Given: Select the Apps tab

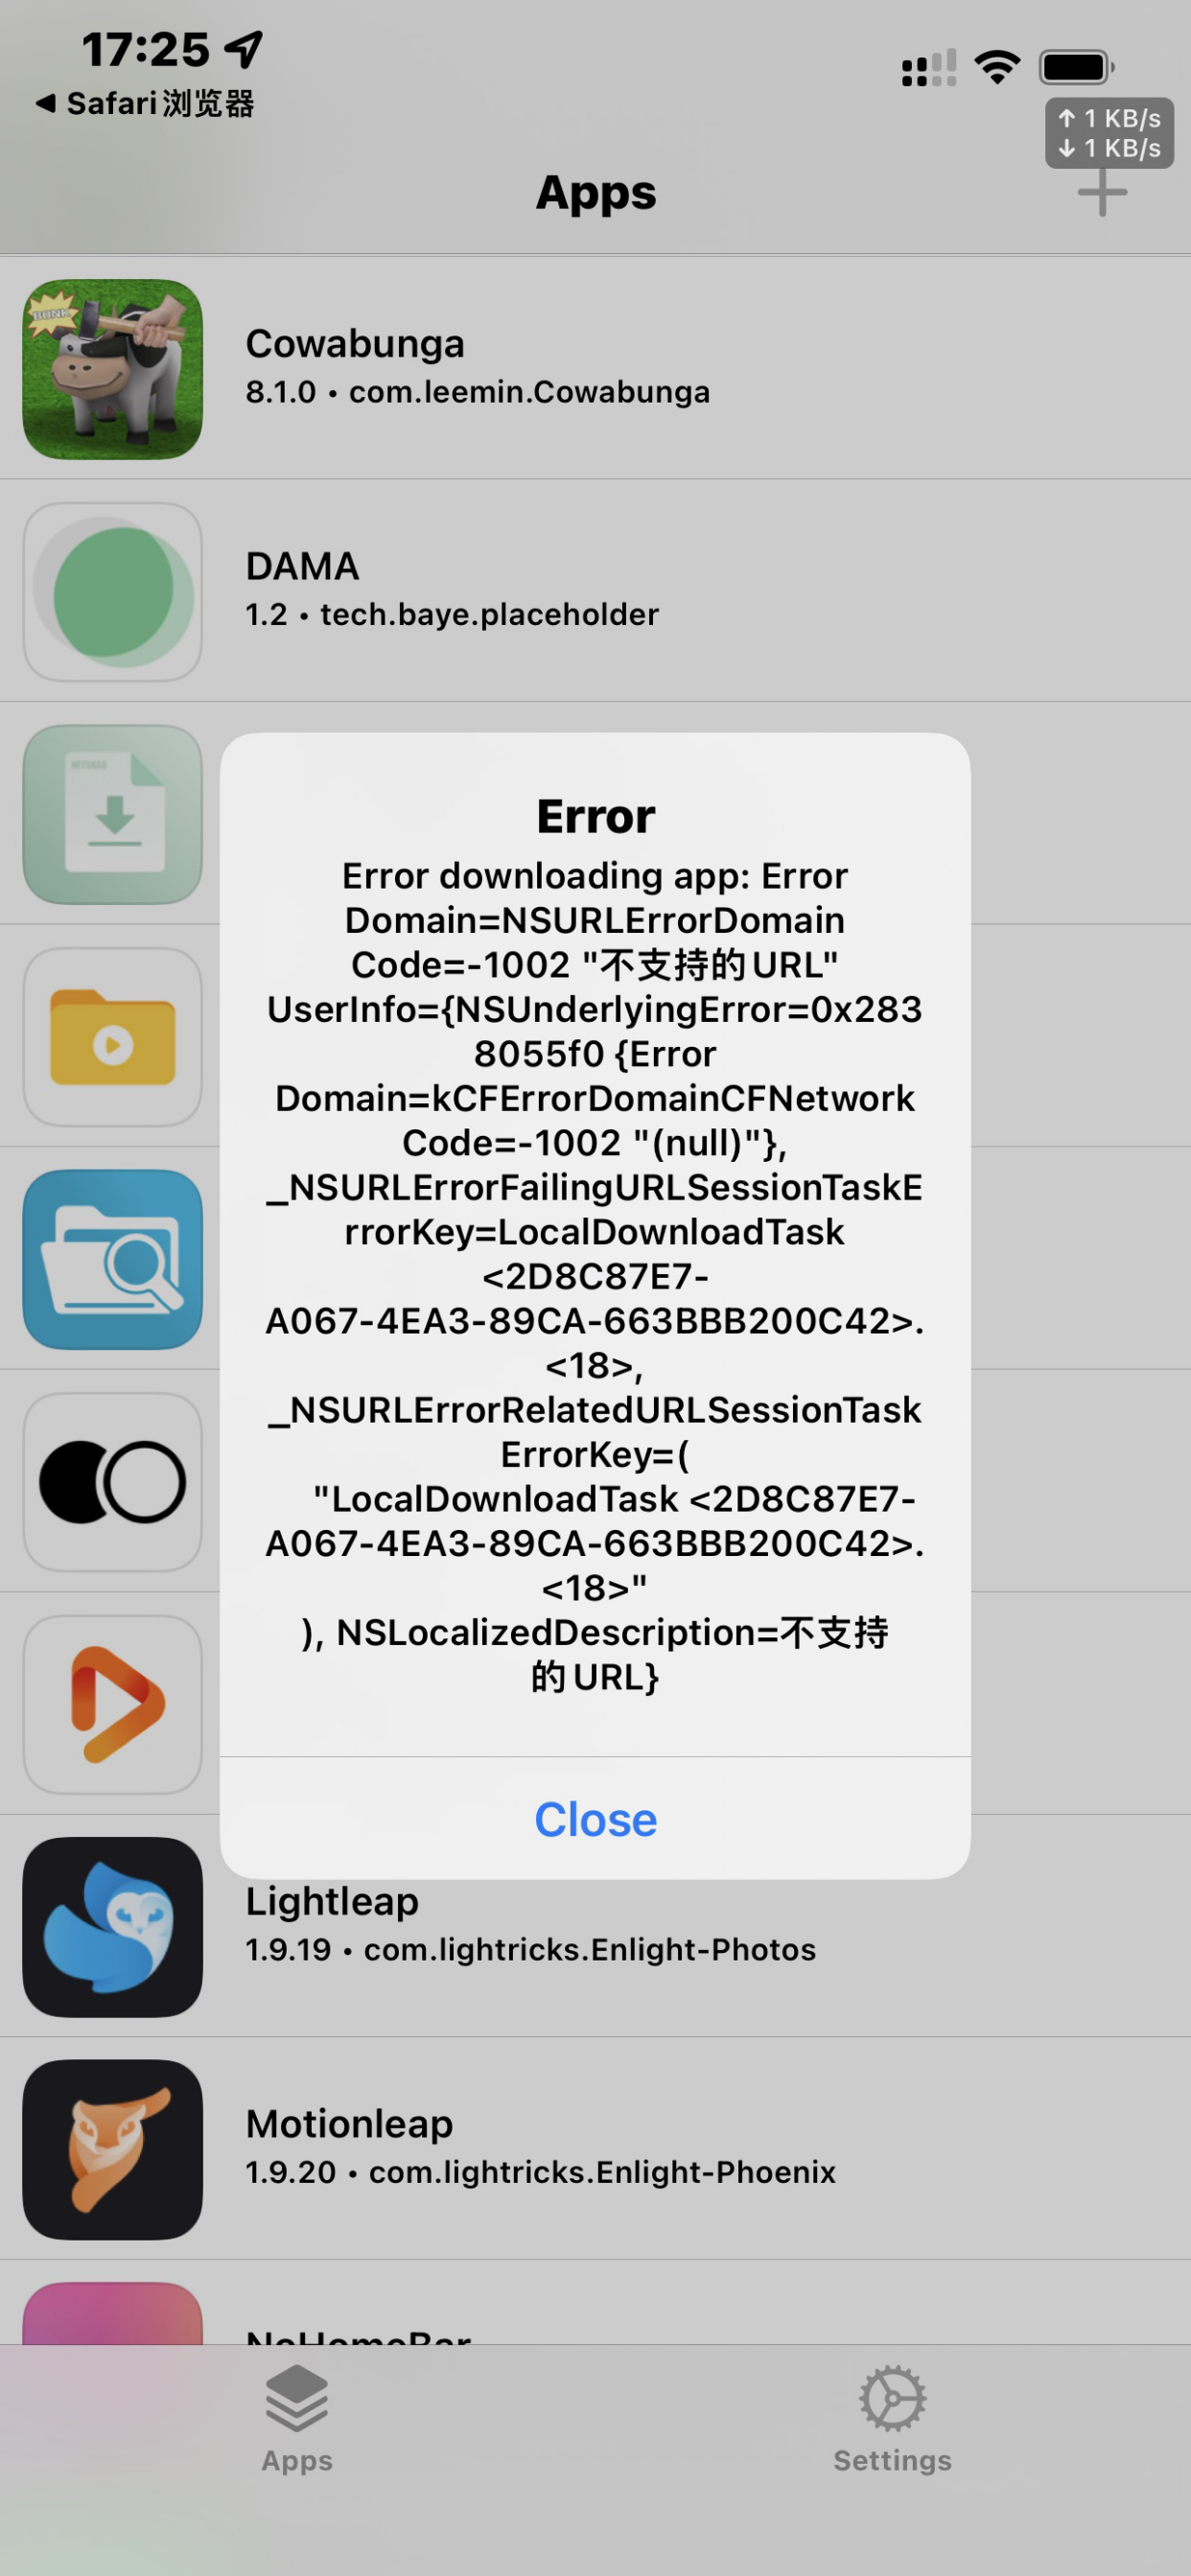Looking at the screenshot, I should pyautogui.click(x=297, y=2420).
